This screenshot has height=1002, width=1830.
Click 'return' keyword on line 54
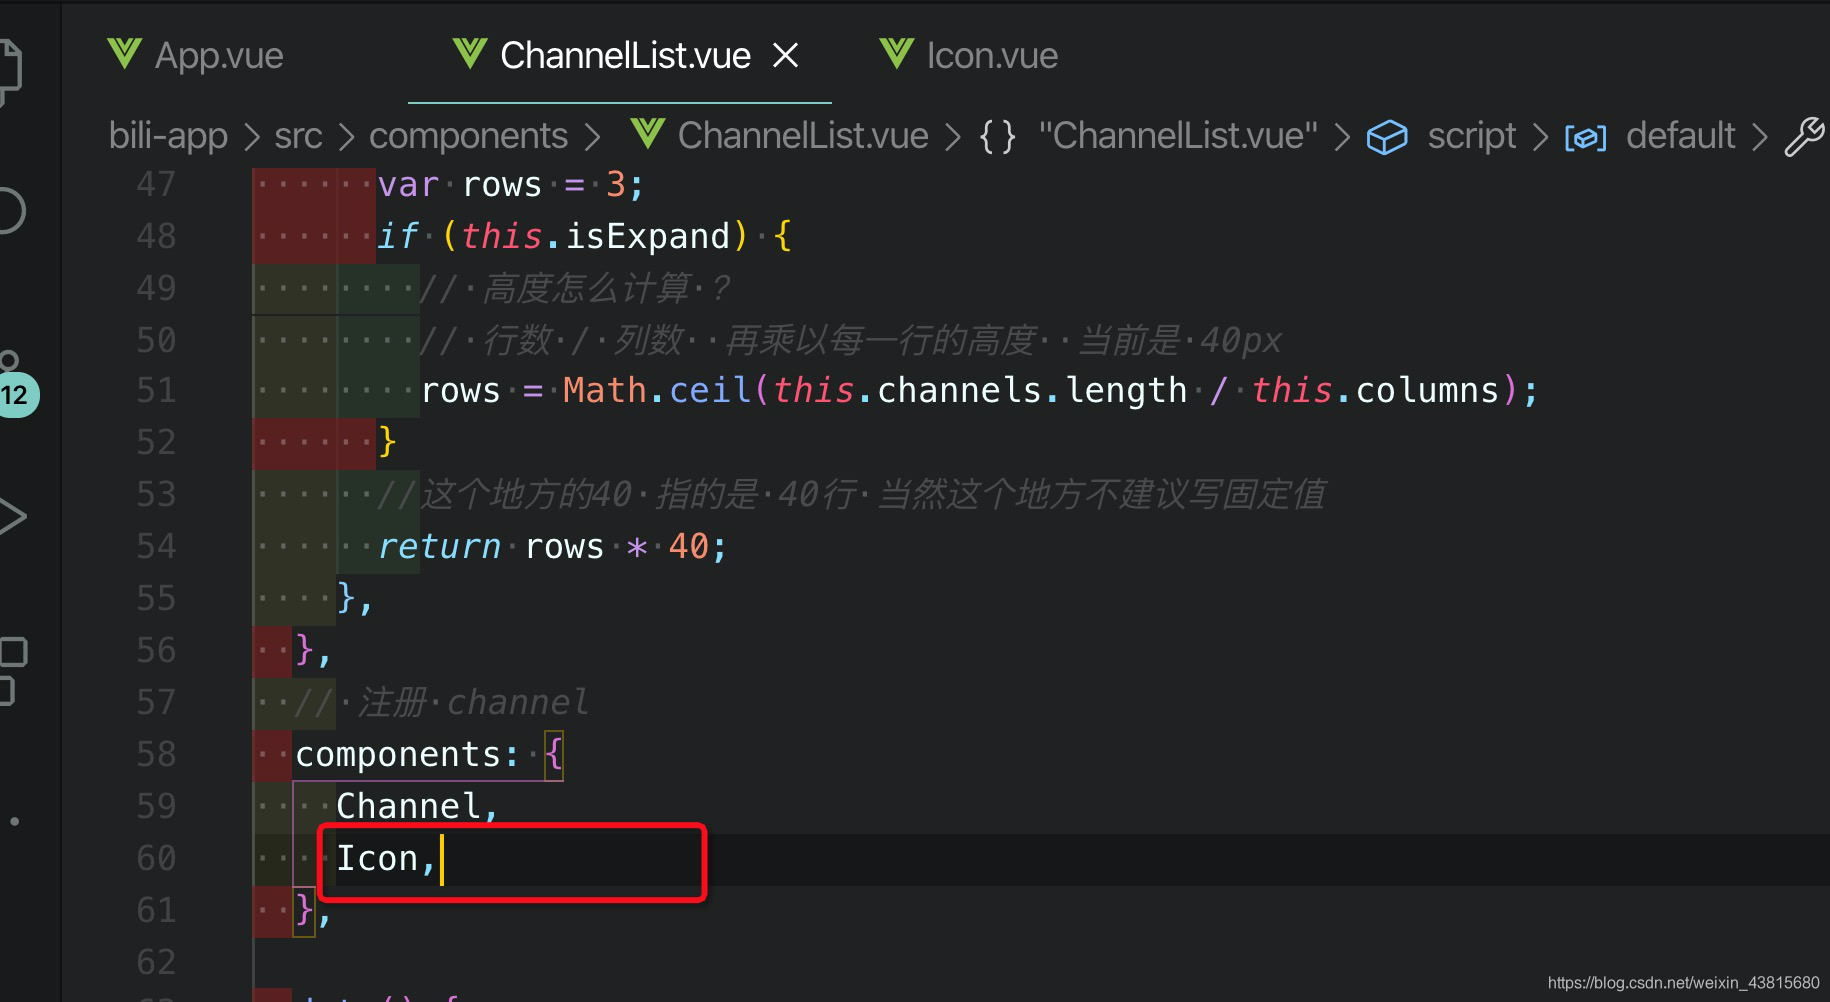click(439, 546)
